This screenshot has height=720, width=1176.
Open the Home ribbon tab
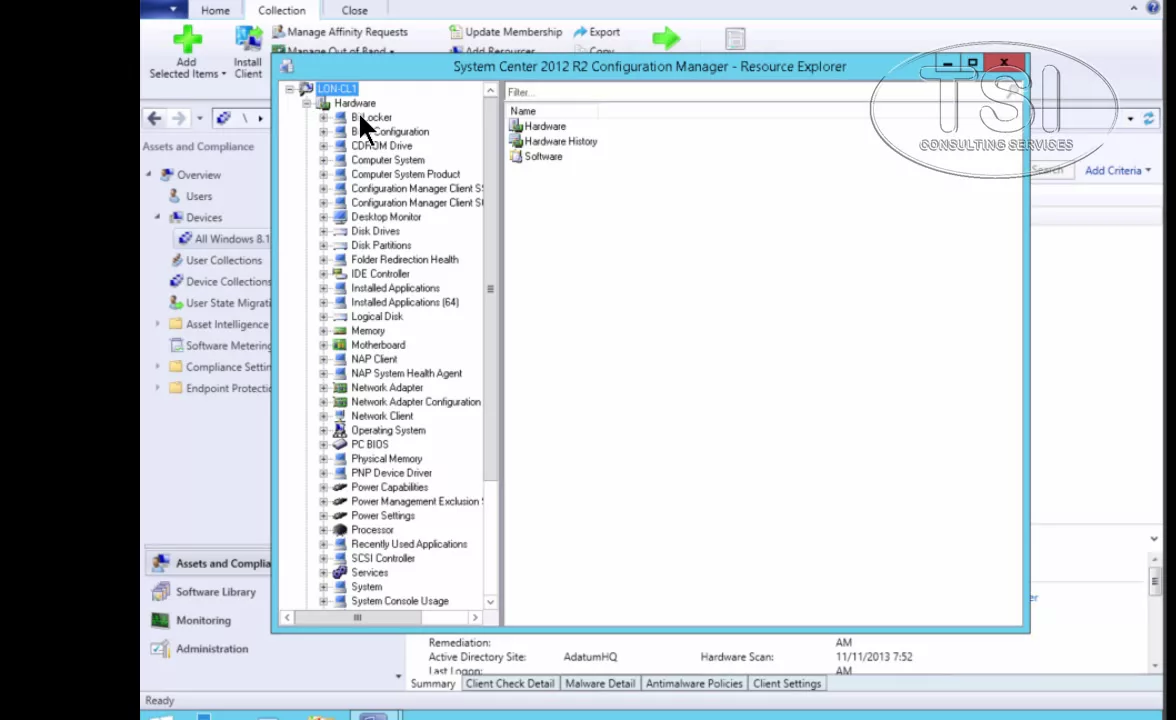click(x=215, y=10)
